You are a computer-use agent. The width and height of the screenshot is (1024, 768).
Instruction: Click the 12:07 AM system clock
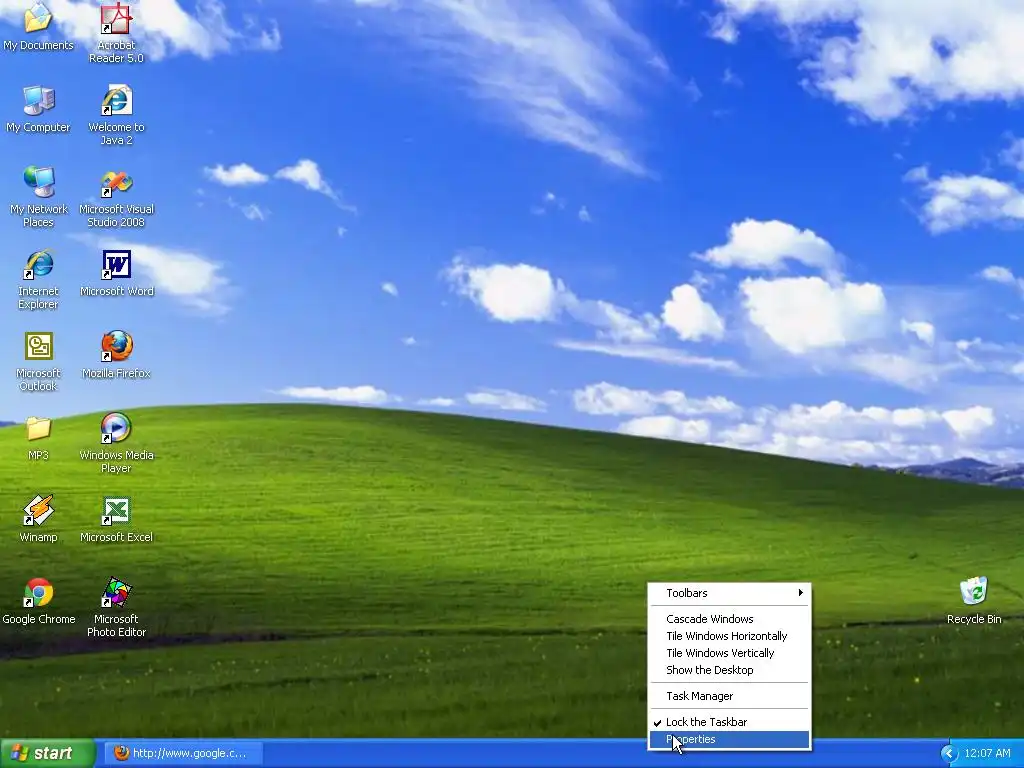point(987,753)
